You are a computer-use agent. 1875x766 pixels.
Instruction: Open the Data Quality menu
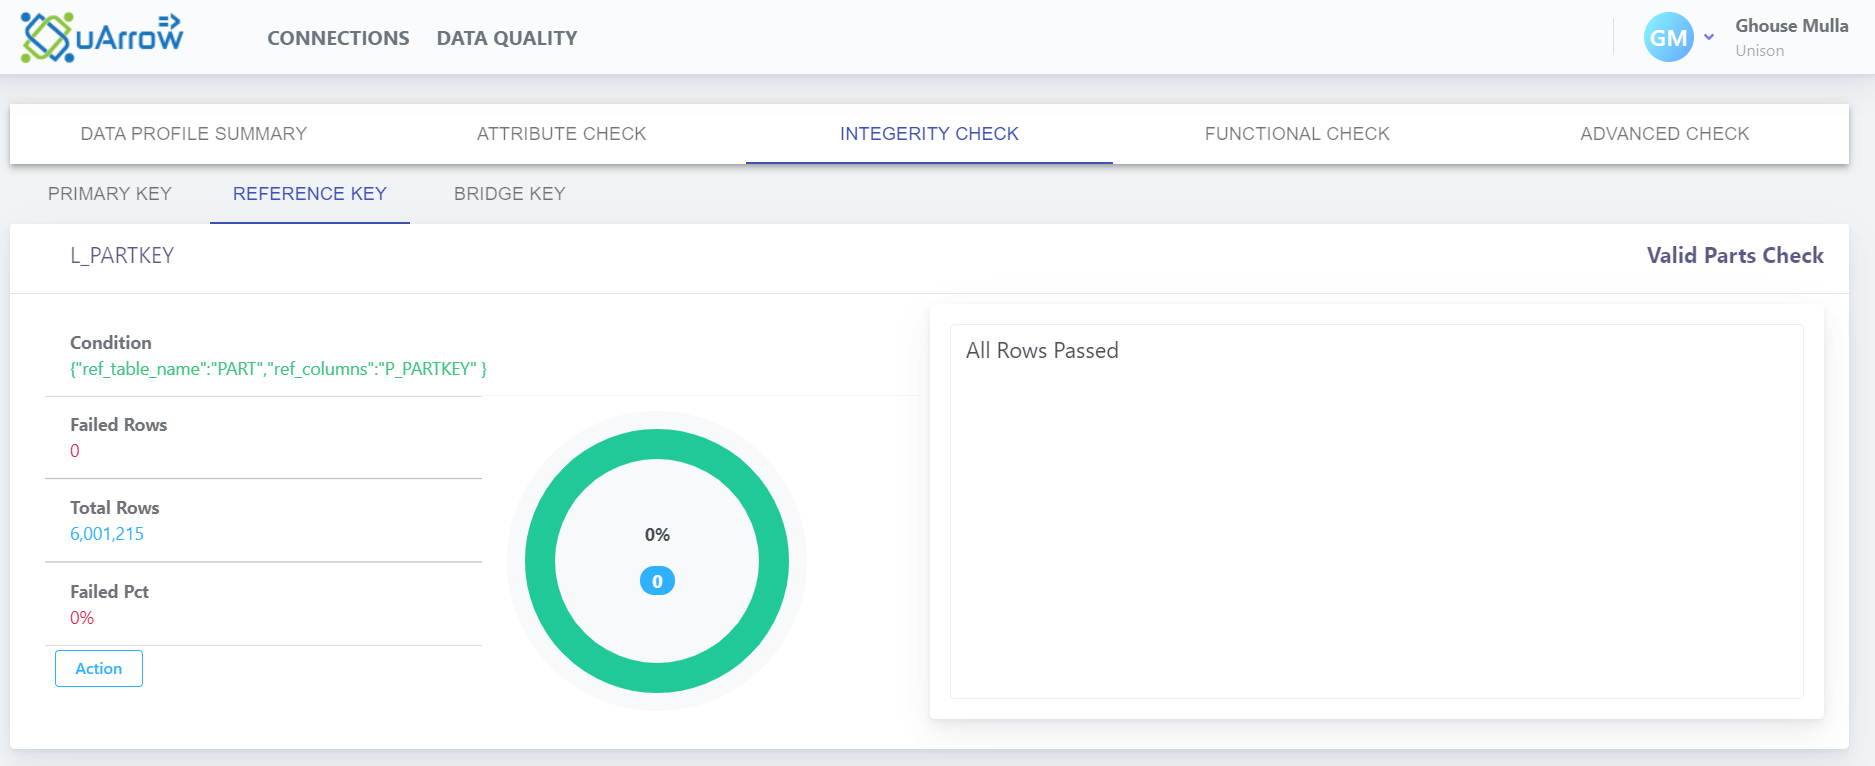pyautogui.click(x=507, y=38)
